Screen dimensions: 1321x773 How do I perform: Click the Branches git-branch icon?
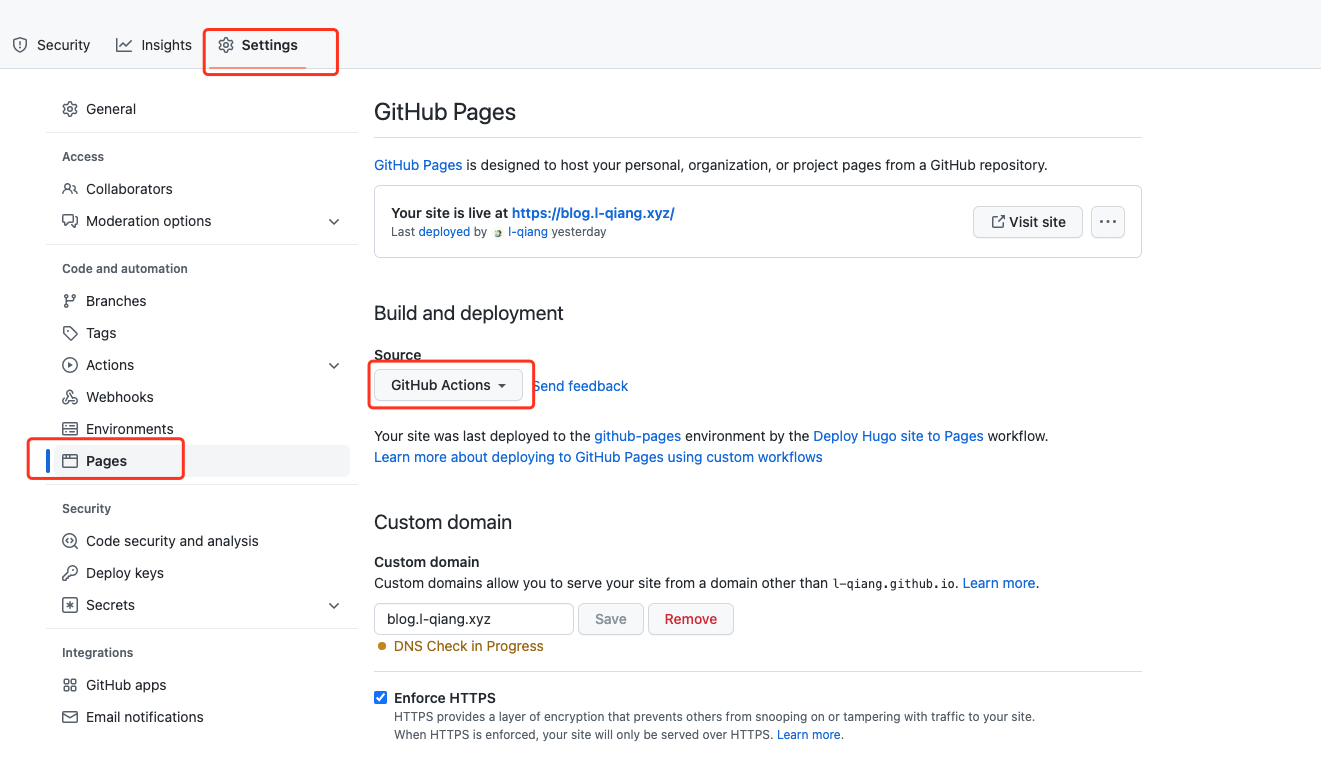[70, 301]
